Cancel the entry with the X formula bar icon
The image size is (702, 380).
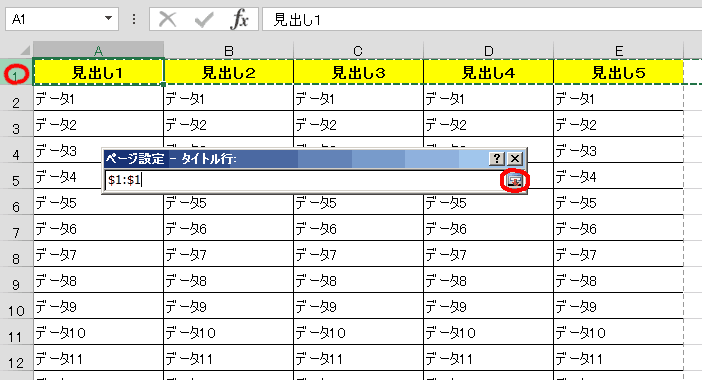pos(167,19)
